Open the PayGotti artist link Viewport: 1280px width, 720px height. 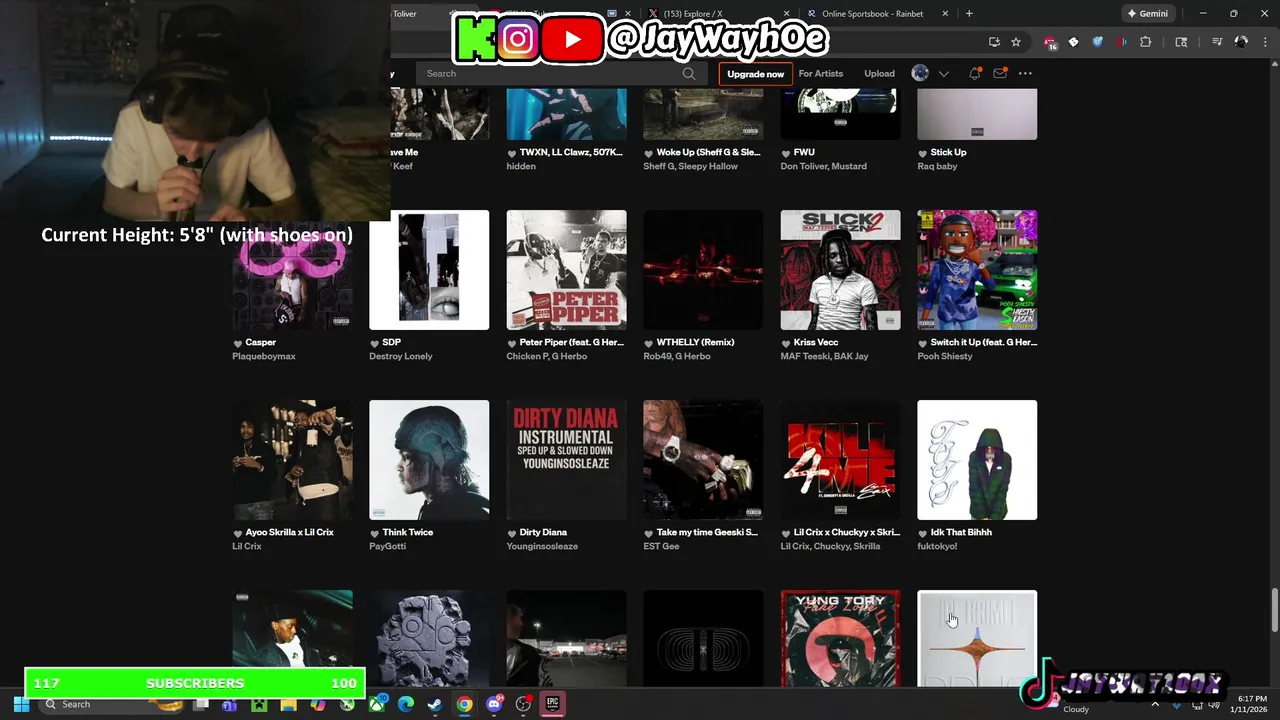tap(388, 546)
